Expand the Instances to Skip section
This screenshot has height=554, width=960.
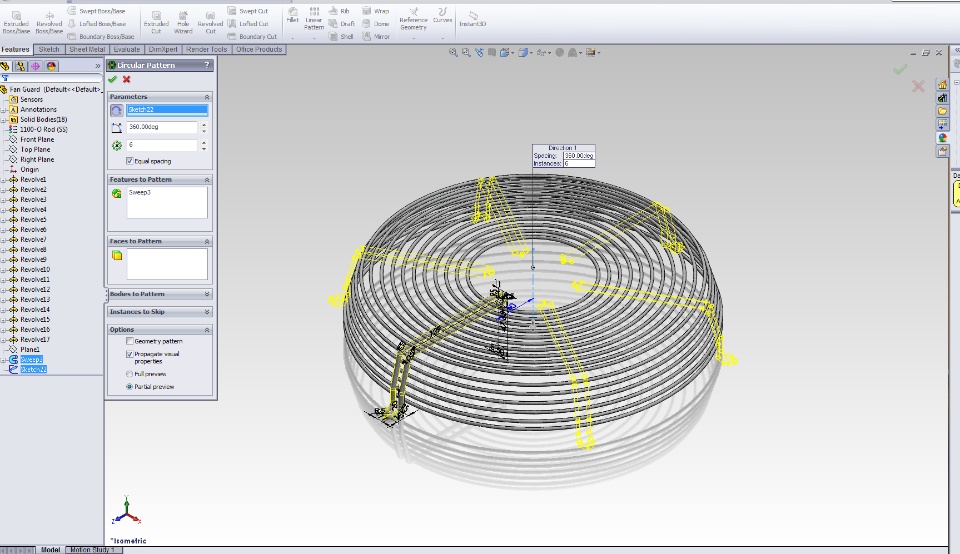tap(207, 312)
